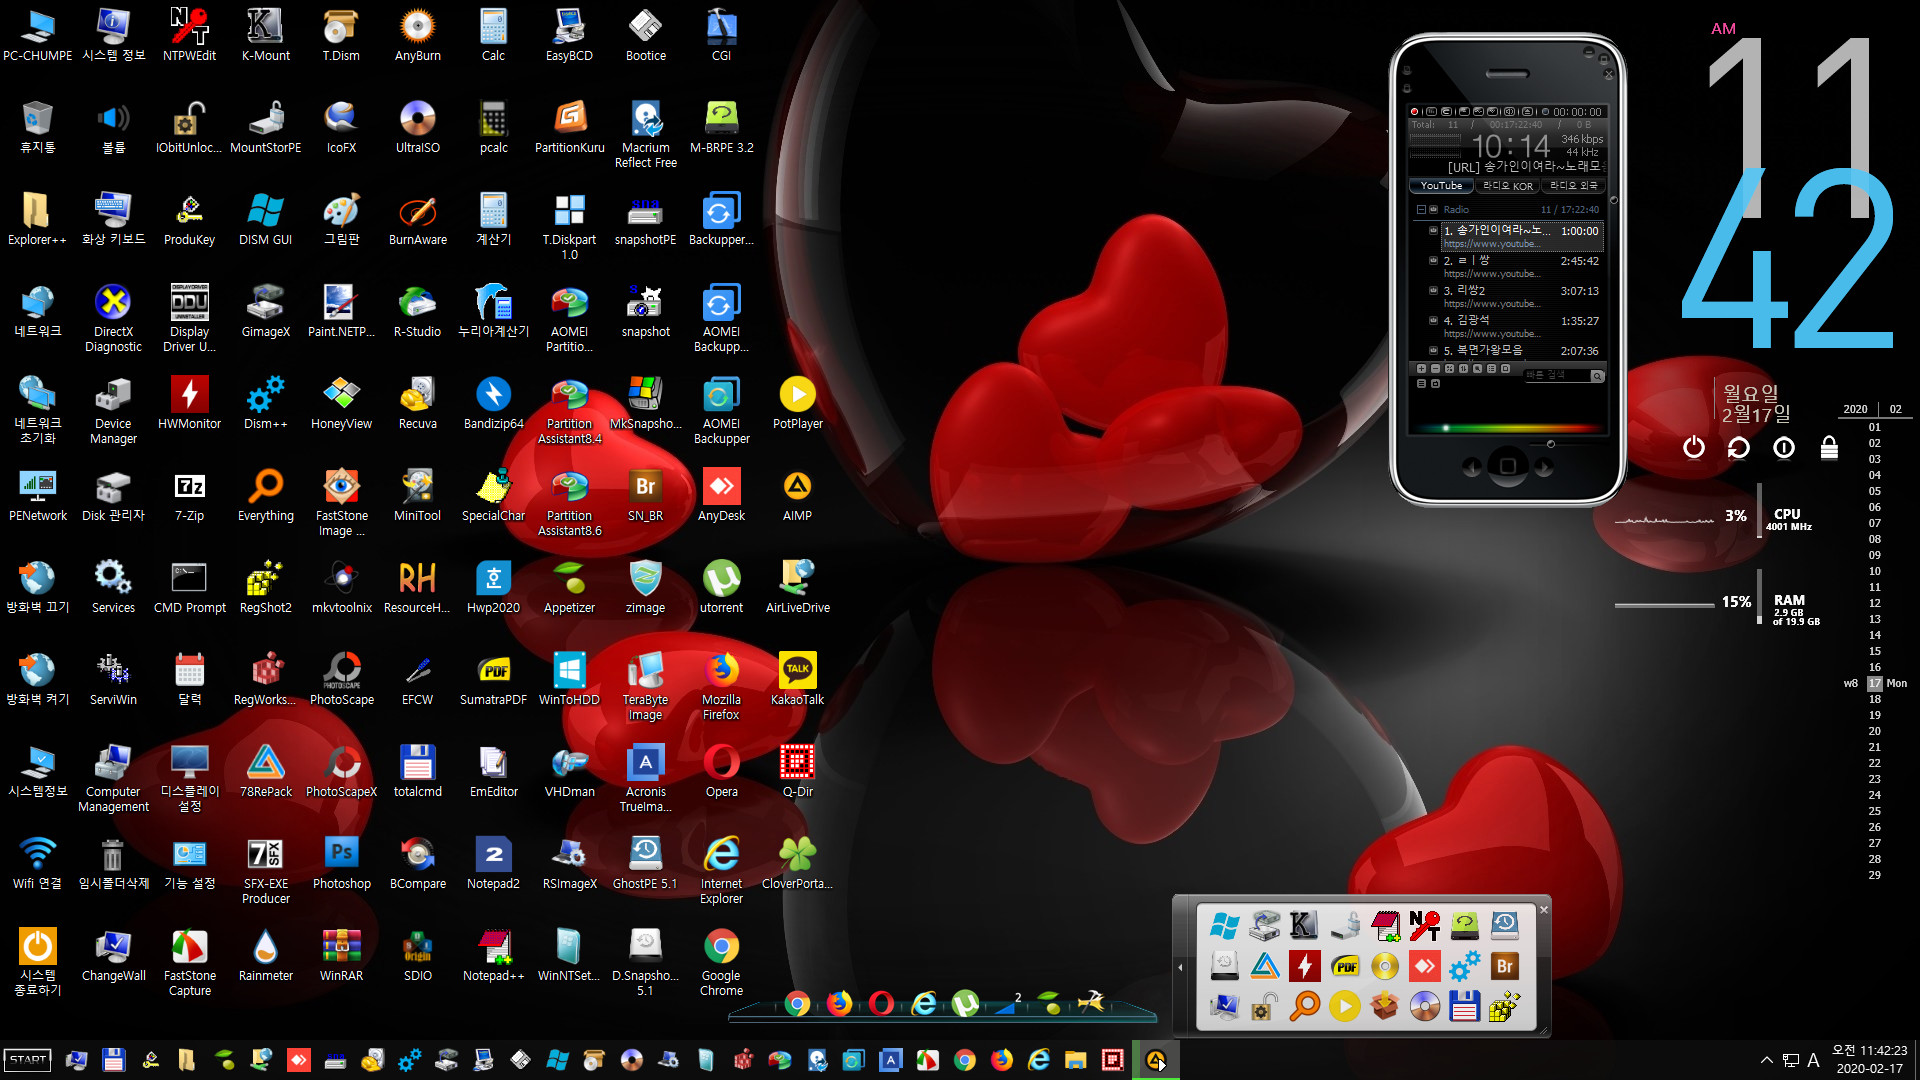Click Bridge (Br) icon in launcher panel
This screenshot has height=1080, width=1920.
click(1504, 966)
